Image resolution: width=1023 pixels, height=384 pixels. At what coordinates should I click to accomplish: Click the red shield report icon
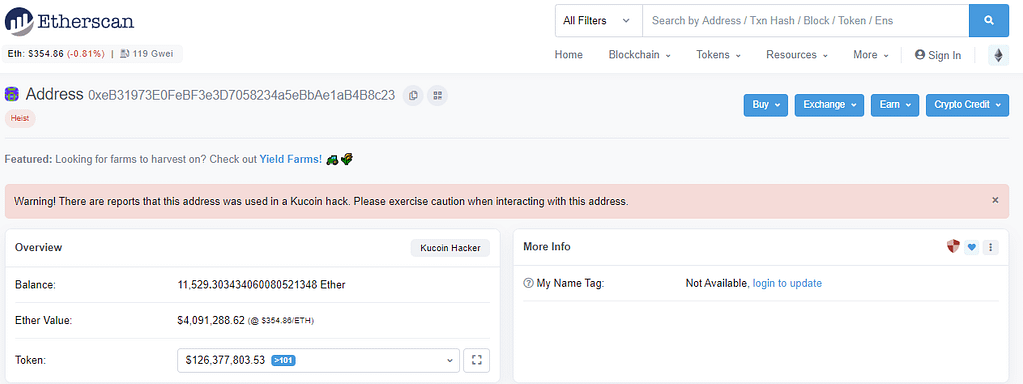[953, 246]
